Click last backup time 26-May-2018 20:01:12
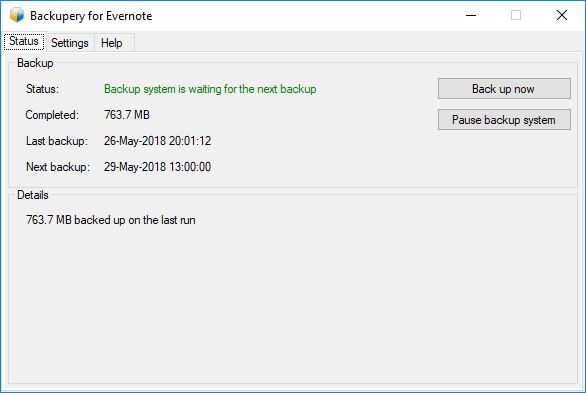Screen dimensions: 586x393 157,141
